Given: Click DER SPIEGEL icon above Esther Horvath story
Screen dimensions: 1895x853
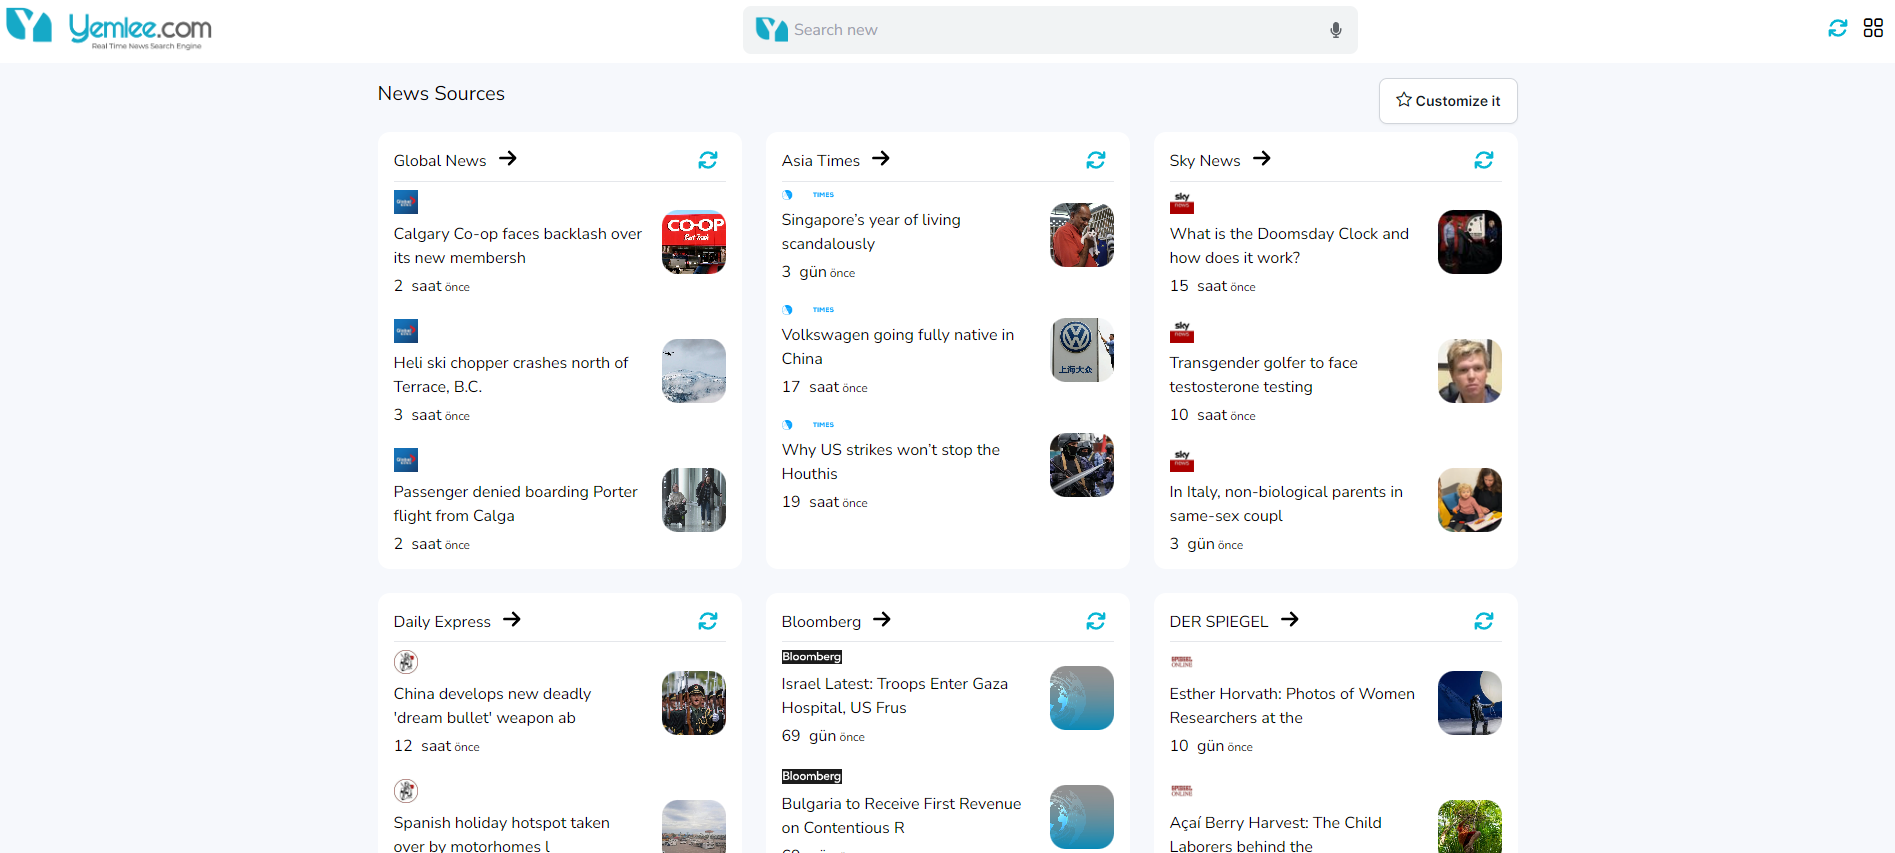Looking at the screenshot, I should pos(1182,662).
